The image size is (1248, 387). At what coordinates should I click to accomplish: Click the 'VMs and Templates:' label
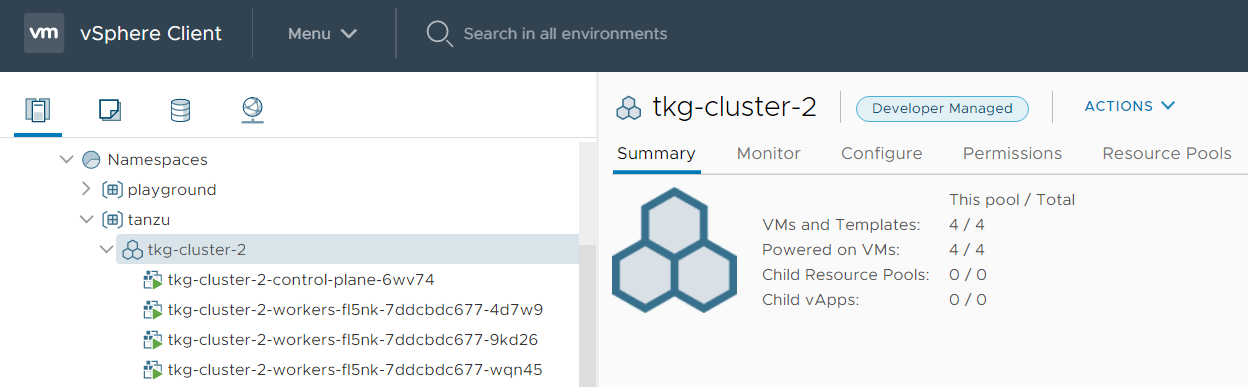click(841, 225)
